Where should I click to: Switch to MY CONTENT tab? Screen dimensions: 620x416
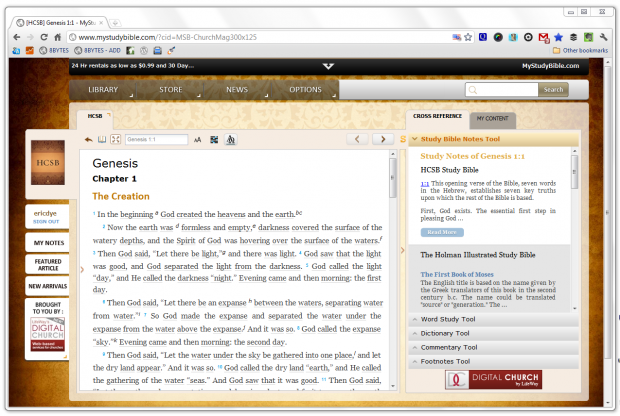coord(493,119)
